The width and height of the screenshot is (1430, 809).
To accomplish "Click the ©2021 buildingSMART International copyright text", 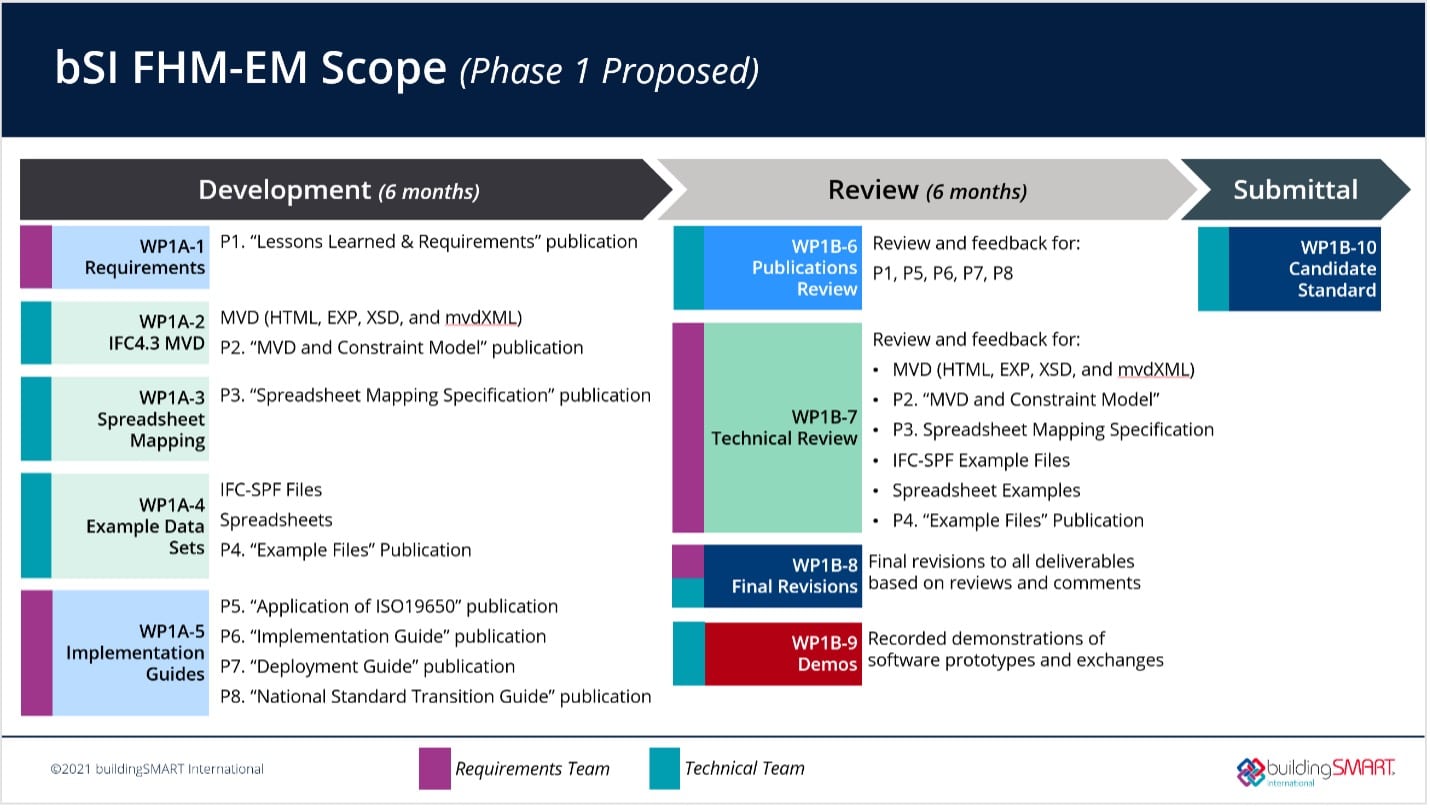I will coord(157,769).
